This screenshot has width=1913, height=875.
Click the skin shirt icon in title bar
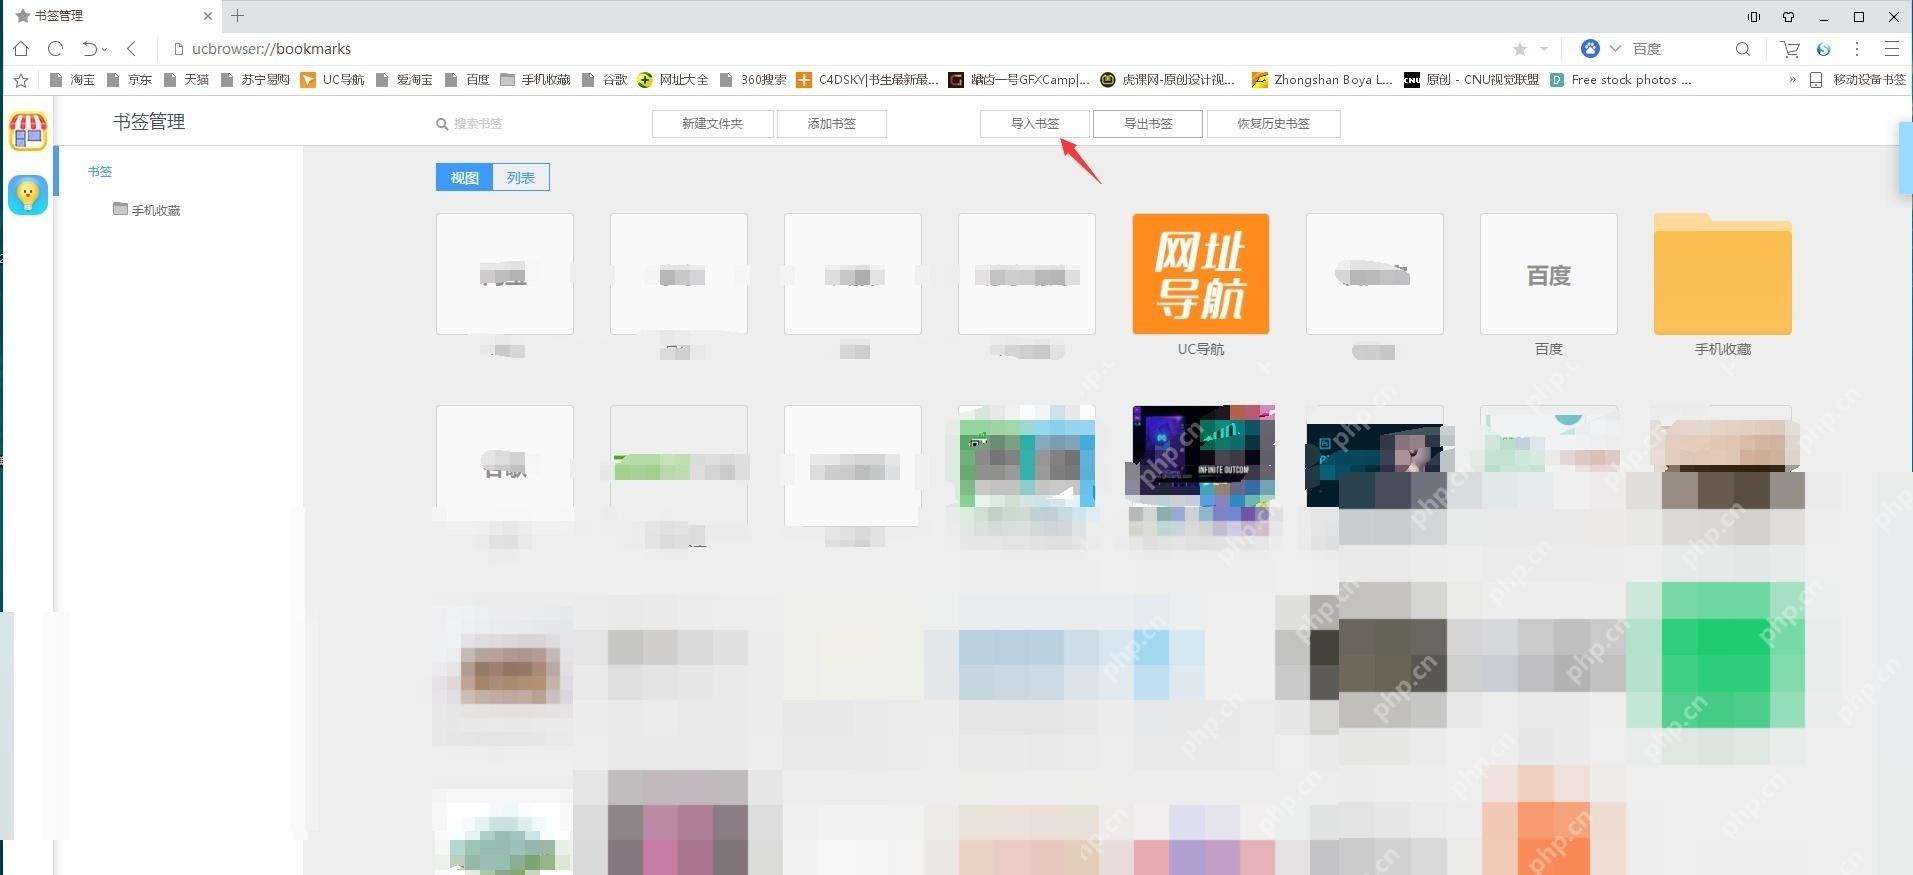click(x=1789, y=17)
